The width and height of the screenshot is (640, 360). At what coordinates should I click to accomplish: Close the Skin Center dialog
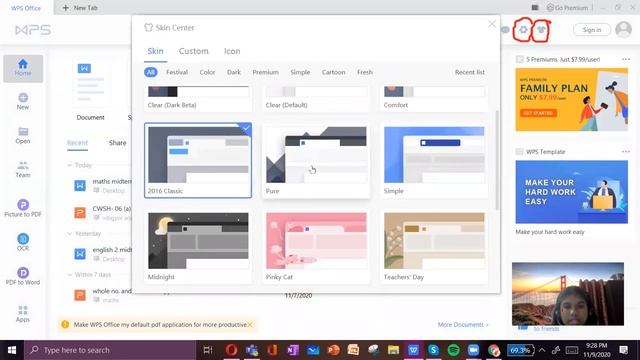coord(492,24)
